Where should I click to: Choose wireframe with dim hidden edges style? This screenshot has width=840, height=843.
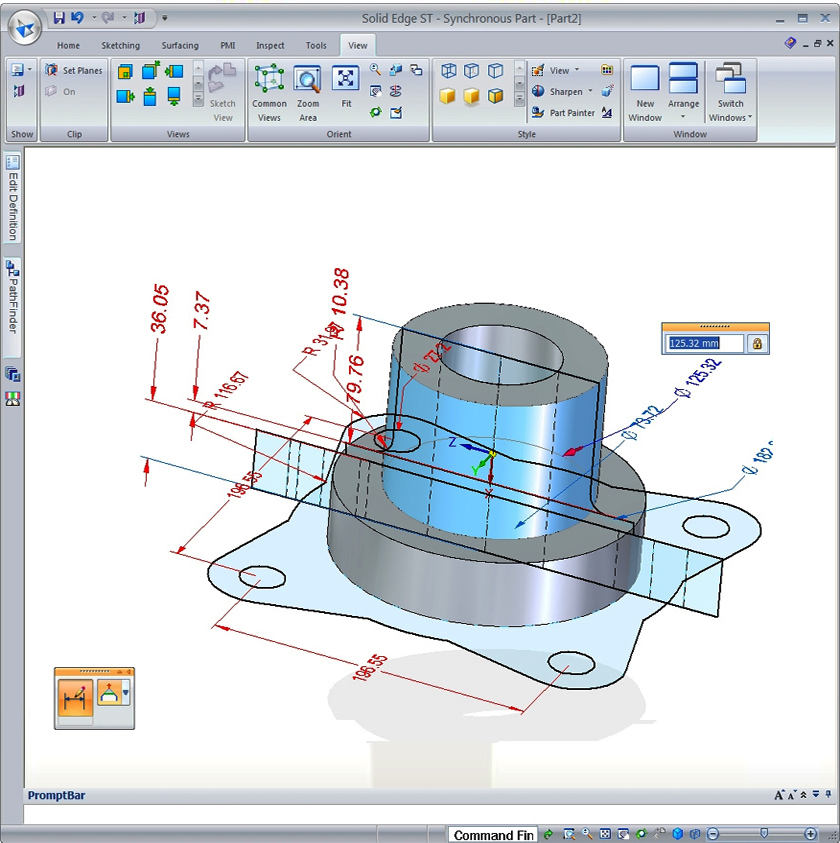tap(472, 70)
